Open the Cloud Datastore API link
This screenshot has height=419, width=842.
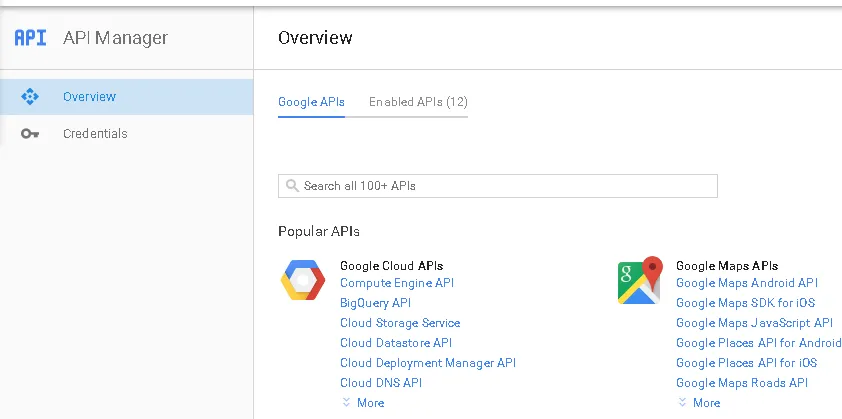click(x=396, y=343)
